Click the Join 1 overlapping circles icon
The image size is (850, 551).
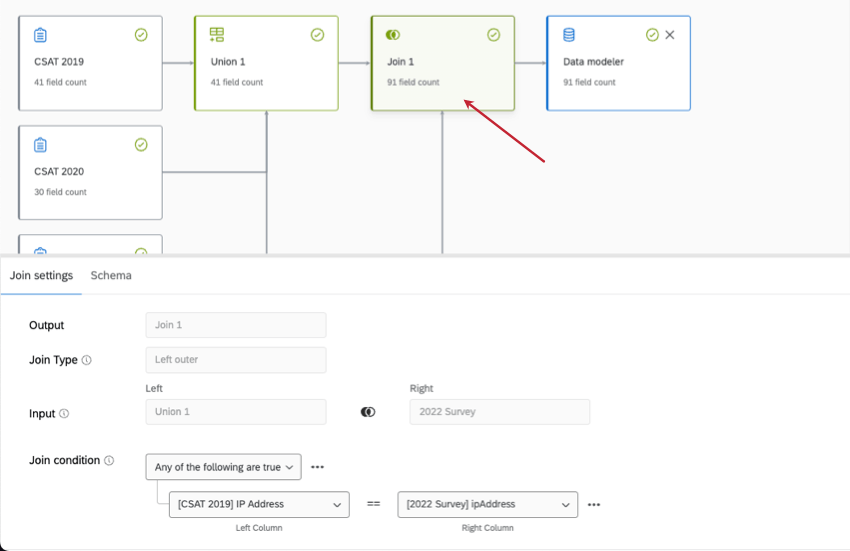coord(393,35)
